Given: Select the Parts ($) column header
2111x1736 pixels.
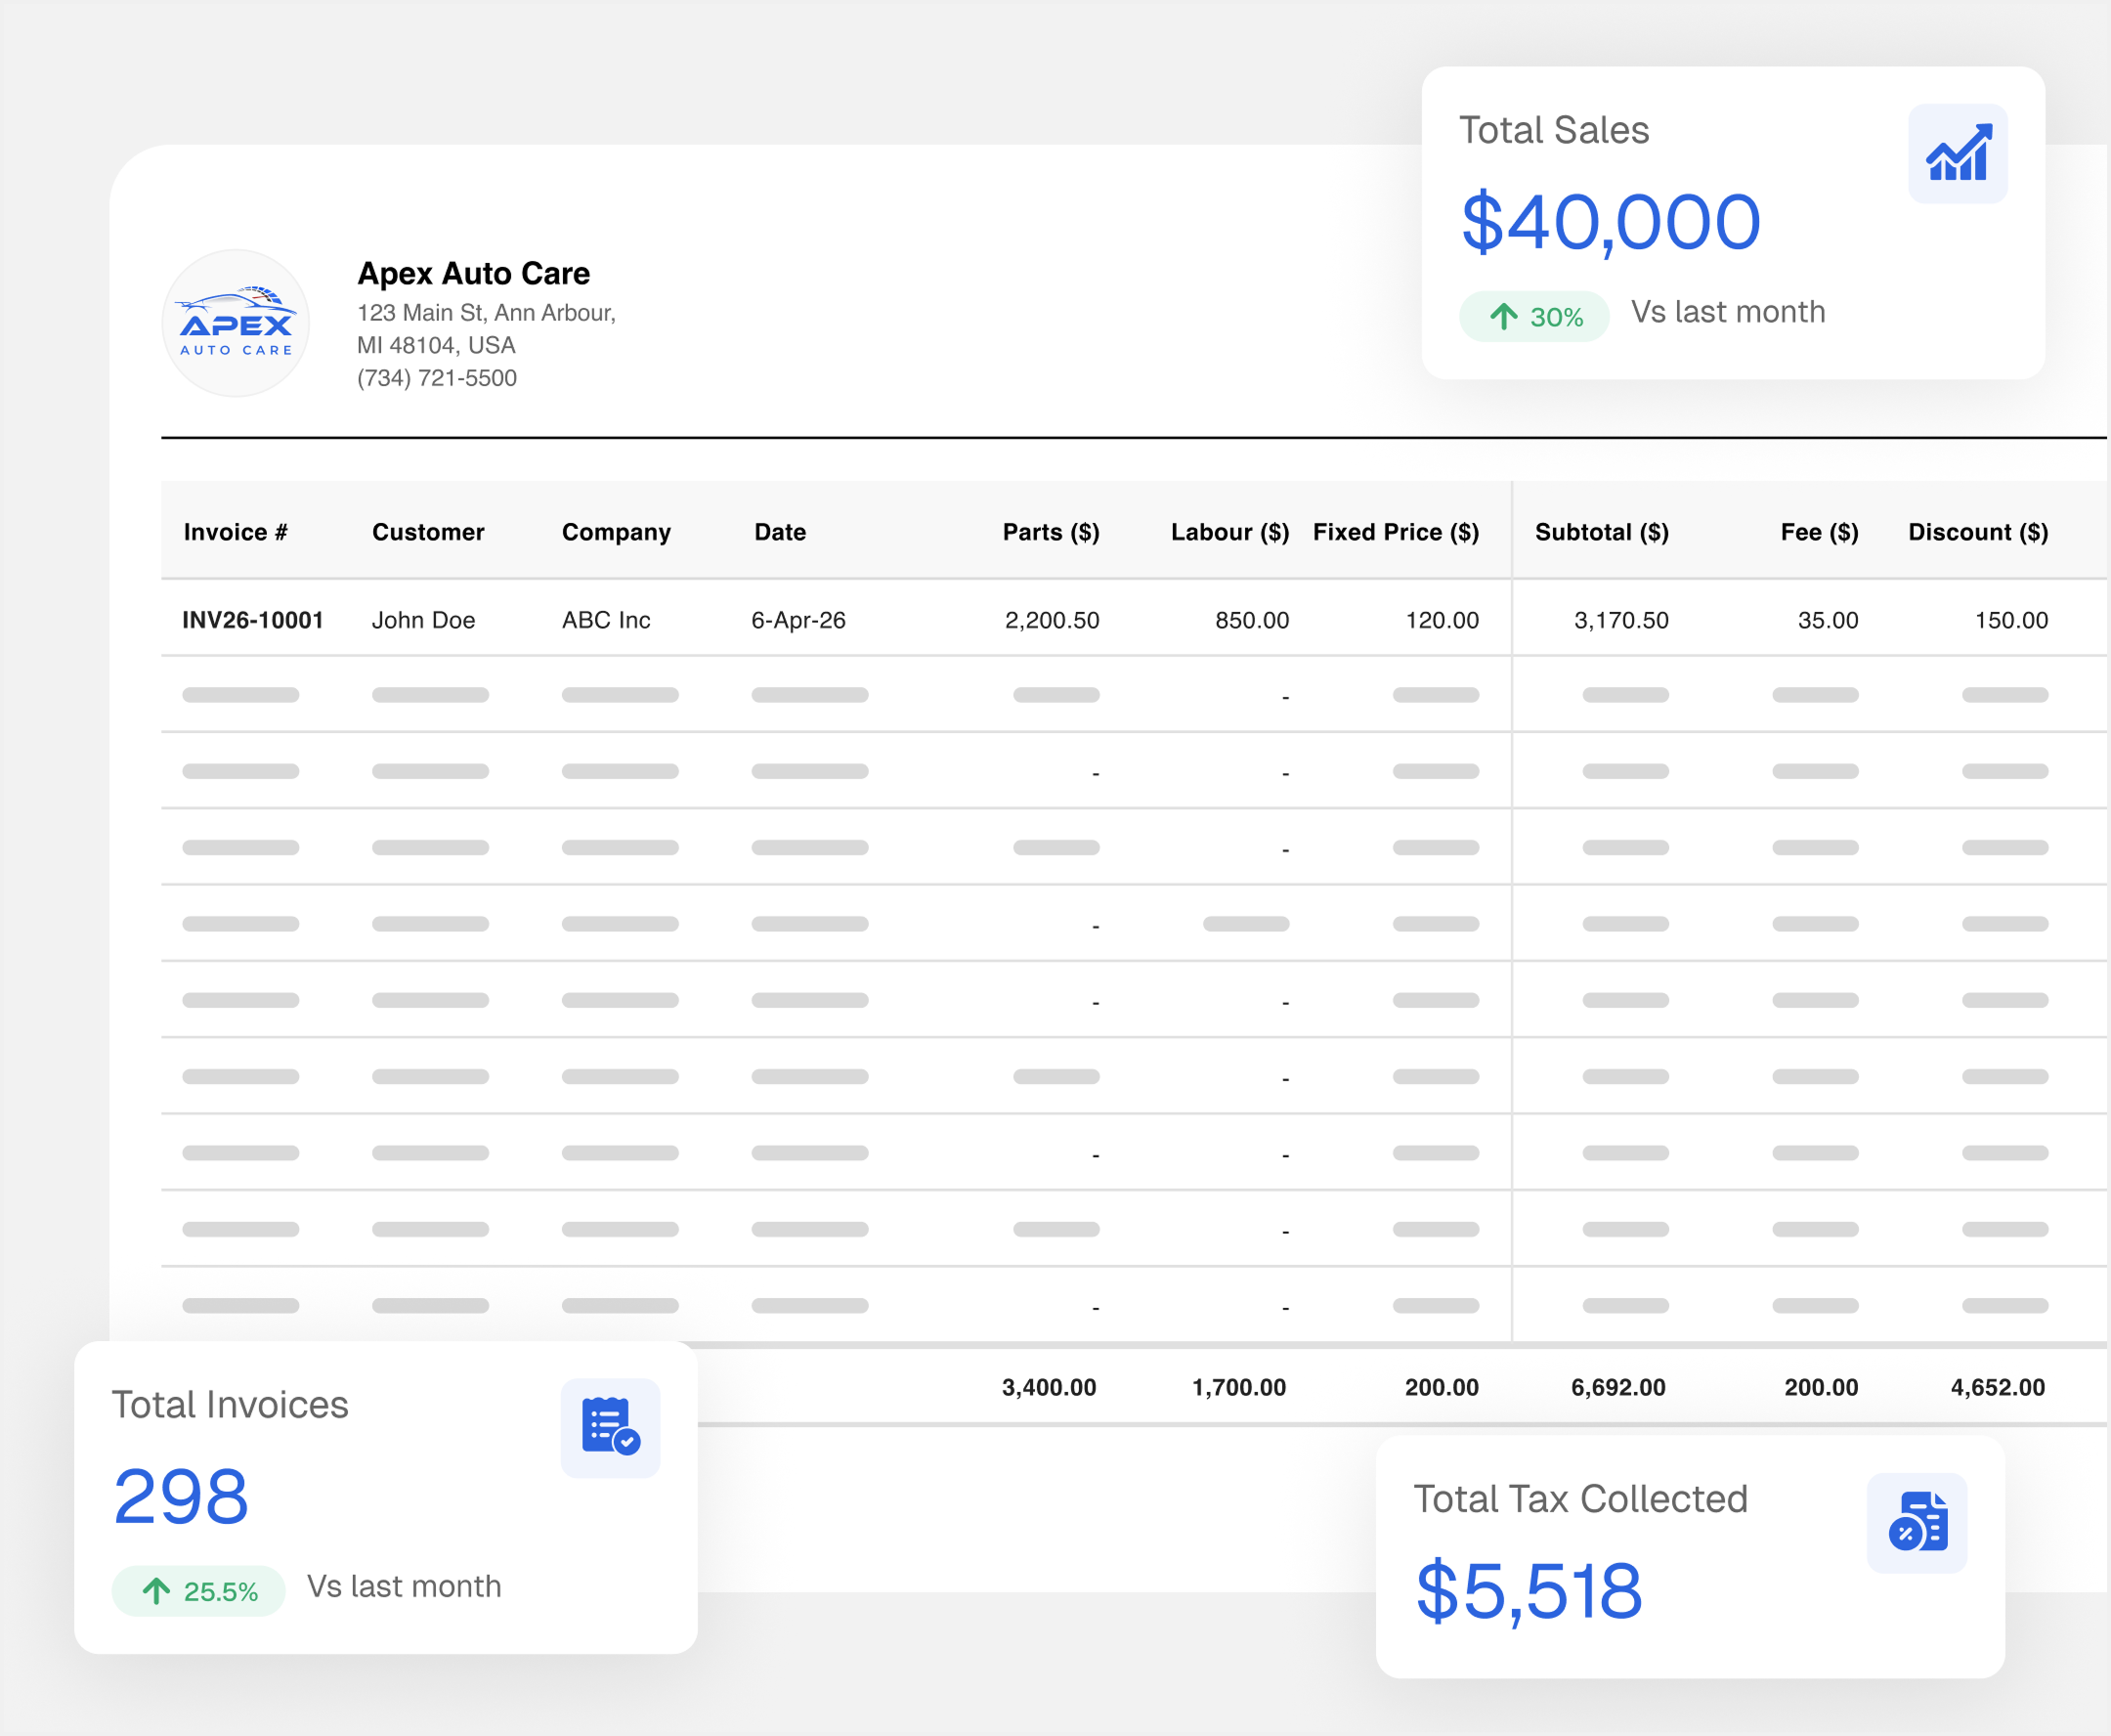Looking at the screenshot, I should (x=1051, y=532).
